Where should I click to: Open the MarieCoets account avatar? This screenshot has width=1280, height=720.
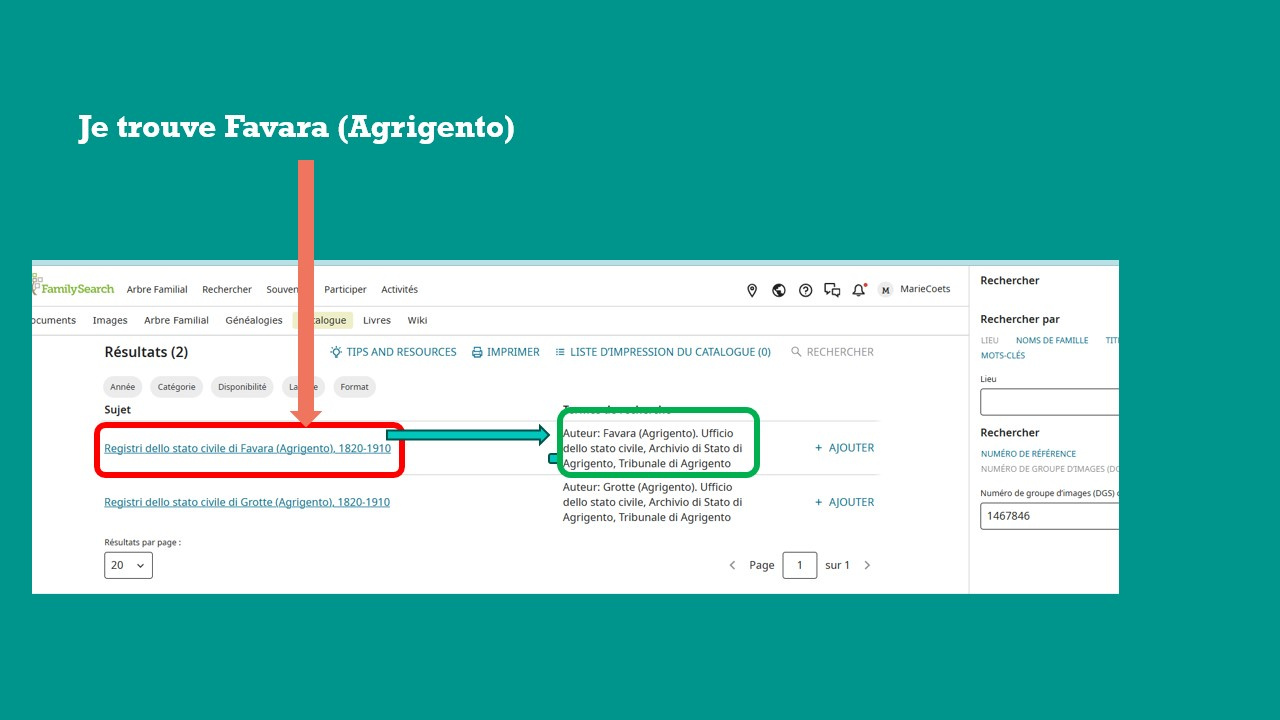pyautogui.click(x=885, y=290)
